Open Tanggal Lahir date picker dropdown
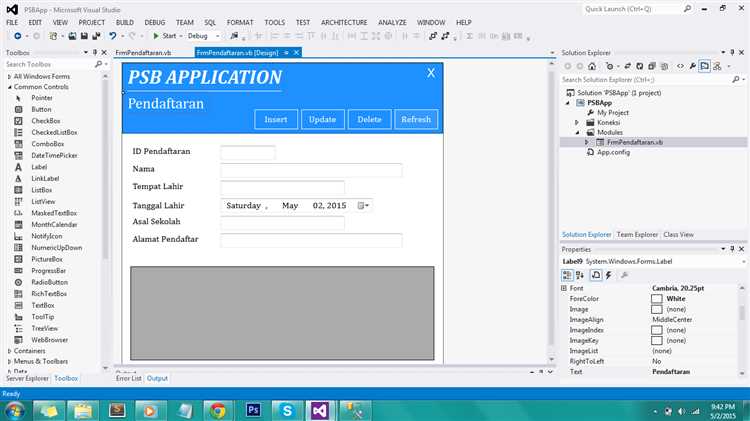This screenshot has width=750, height=421. 364,206
